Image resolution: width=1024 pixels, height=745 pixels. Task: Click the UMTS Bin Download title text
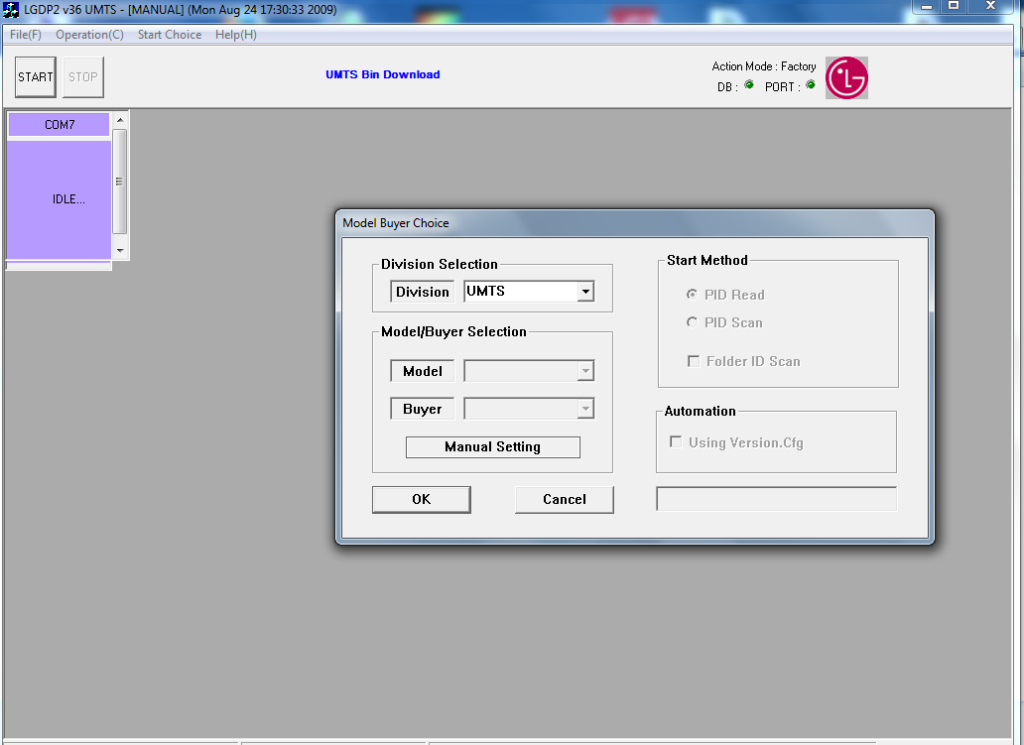[x=383, y=74]
